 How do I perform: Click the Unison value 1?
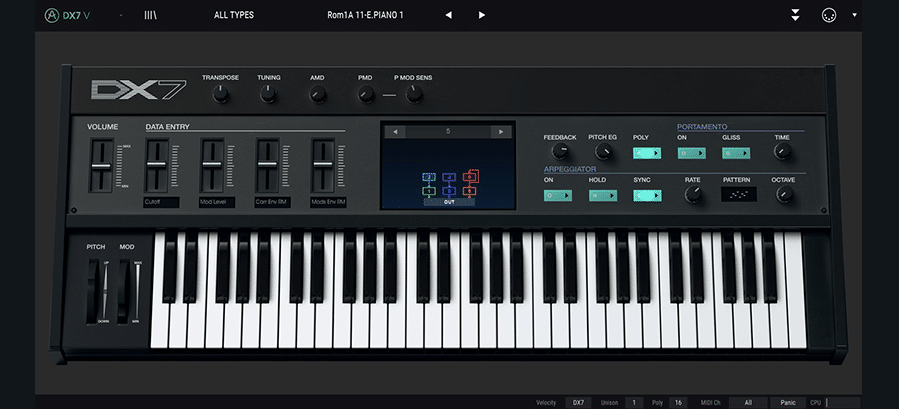tap(634, 403)
